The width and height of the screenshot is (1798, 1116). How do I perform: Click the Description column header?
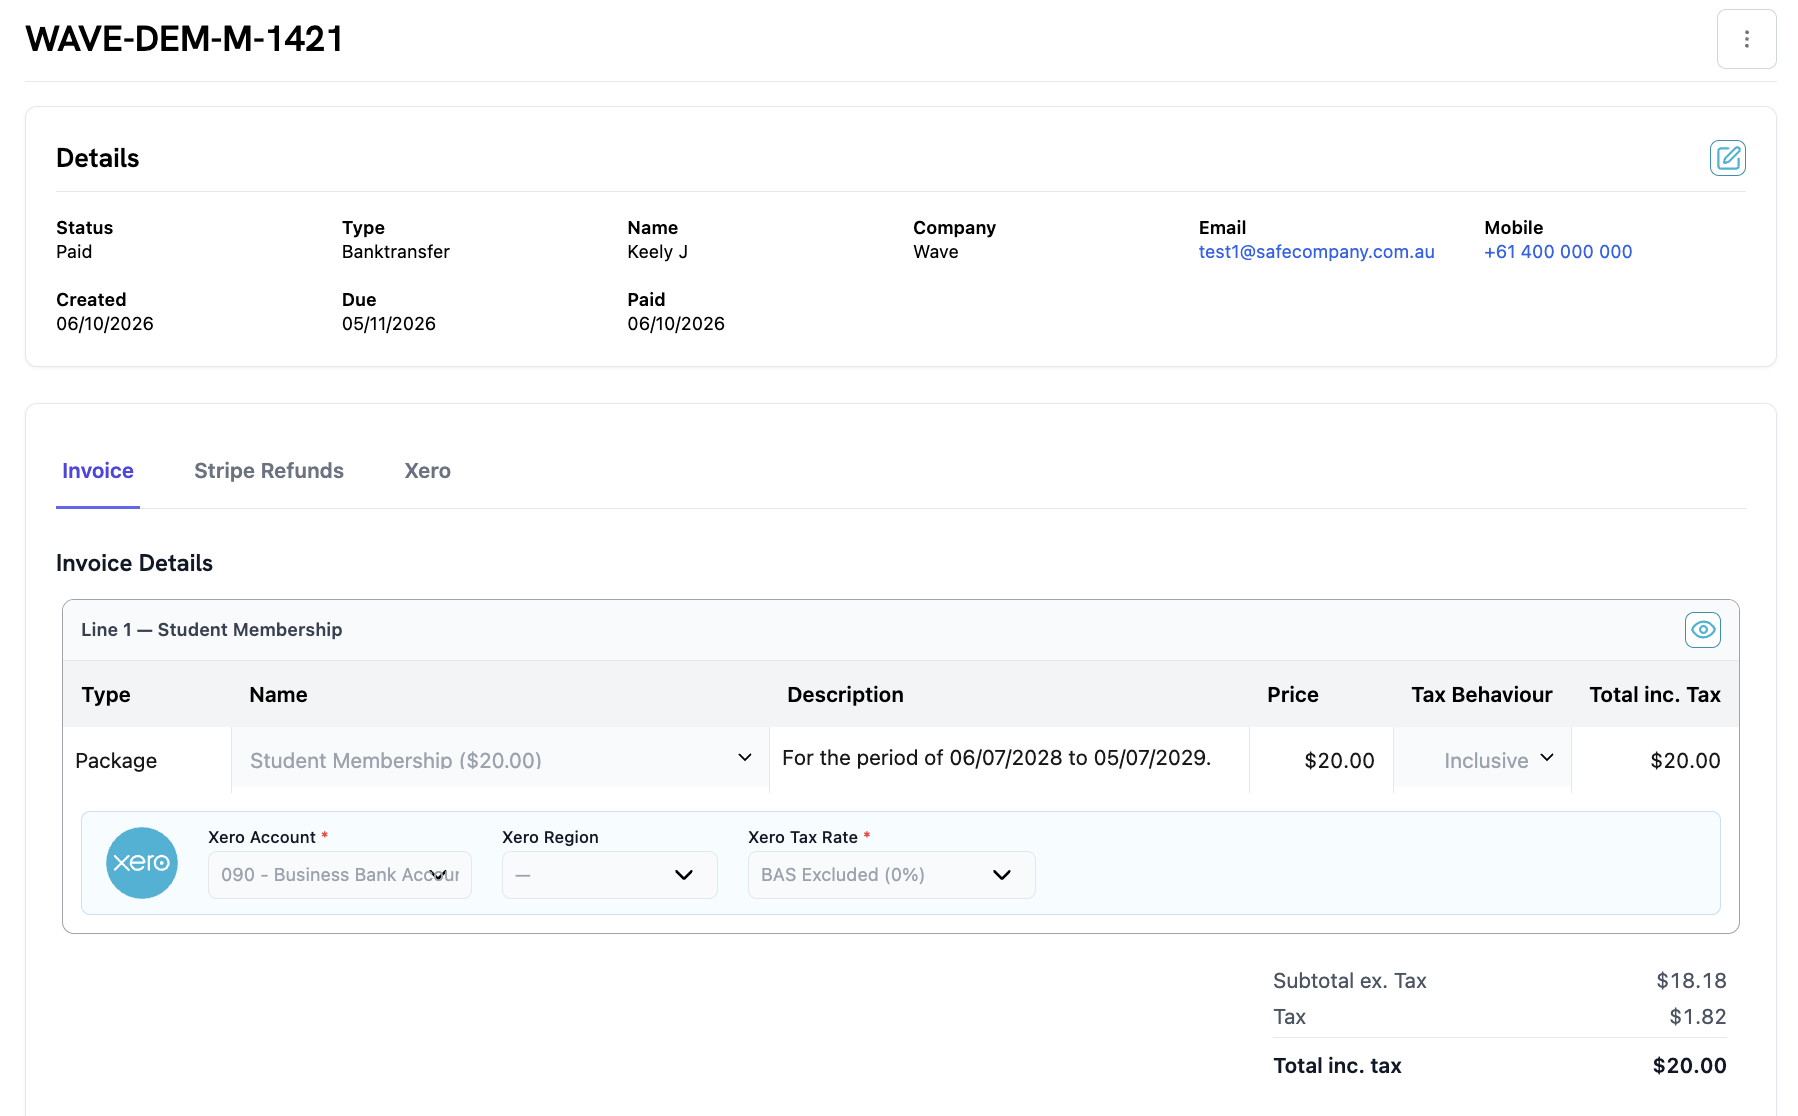coord(845,695)
